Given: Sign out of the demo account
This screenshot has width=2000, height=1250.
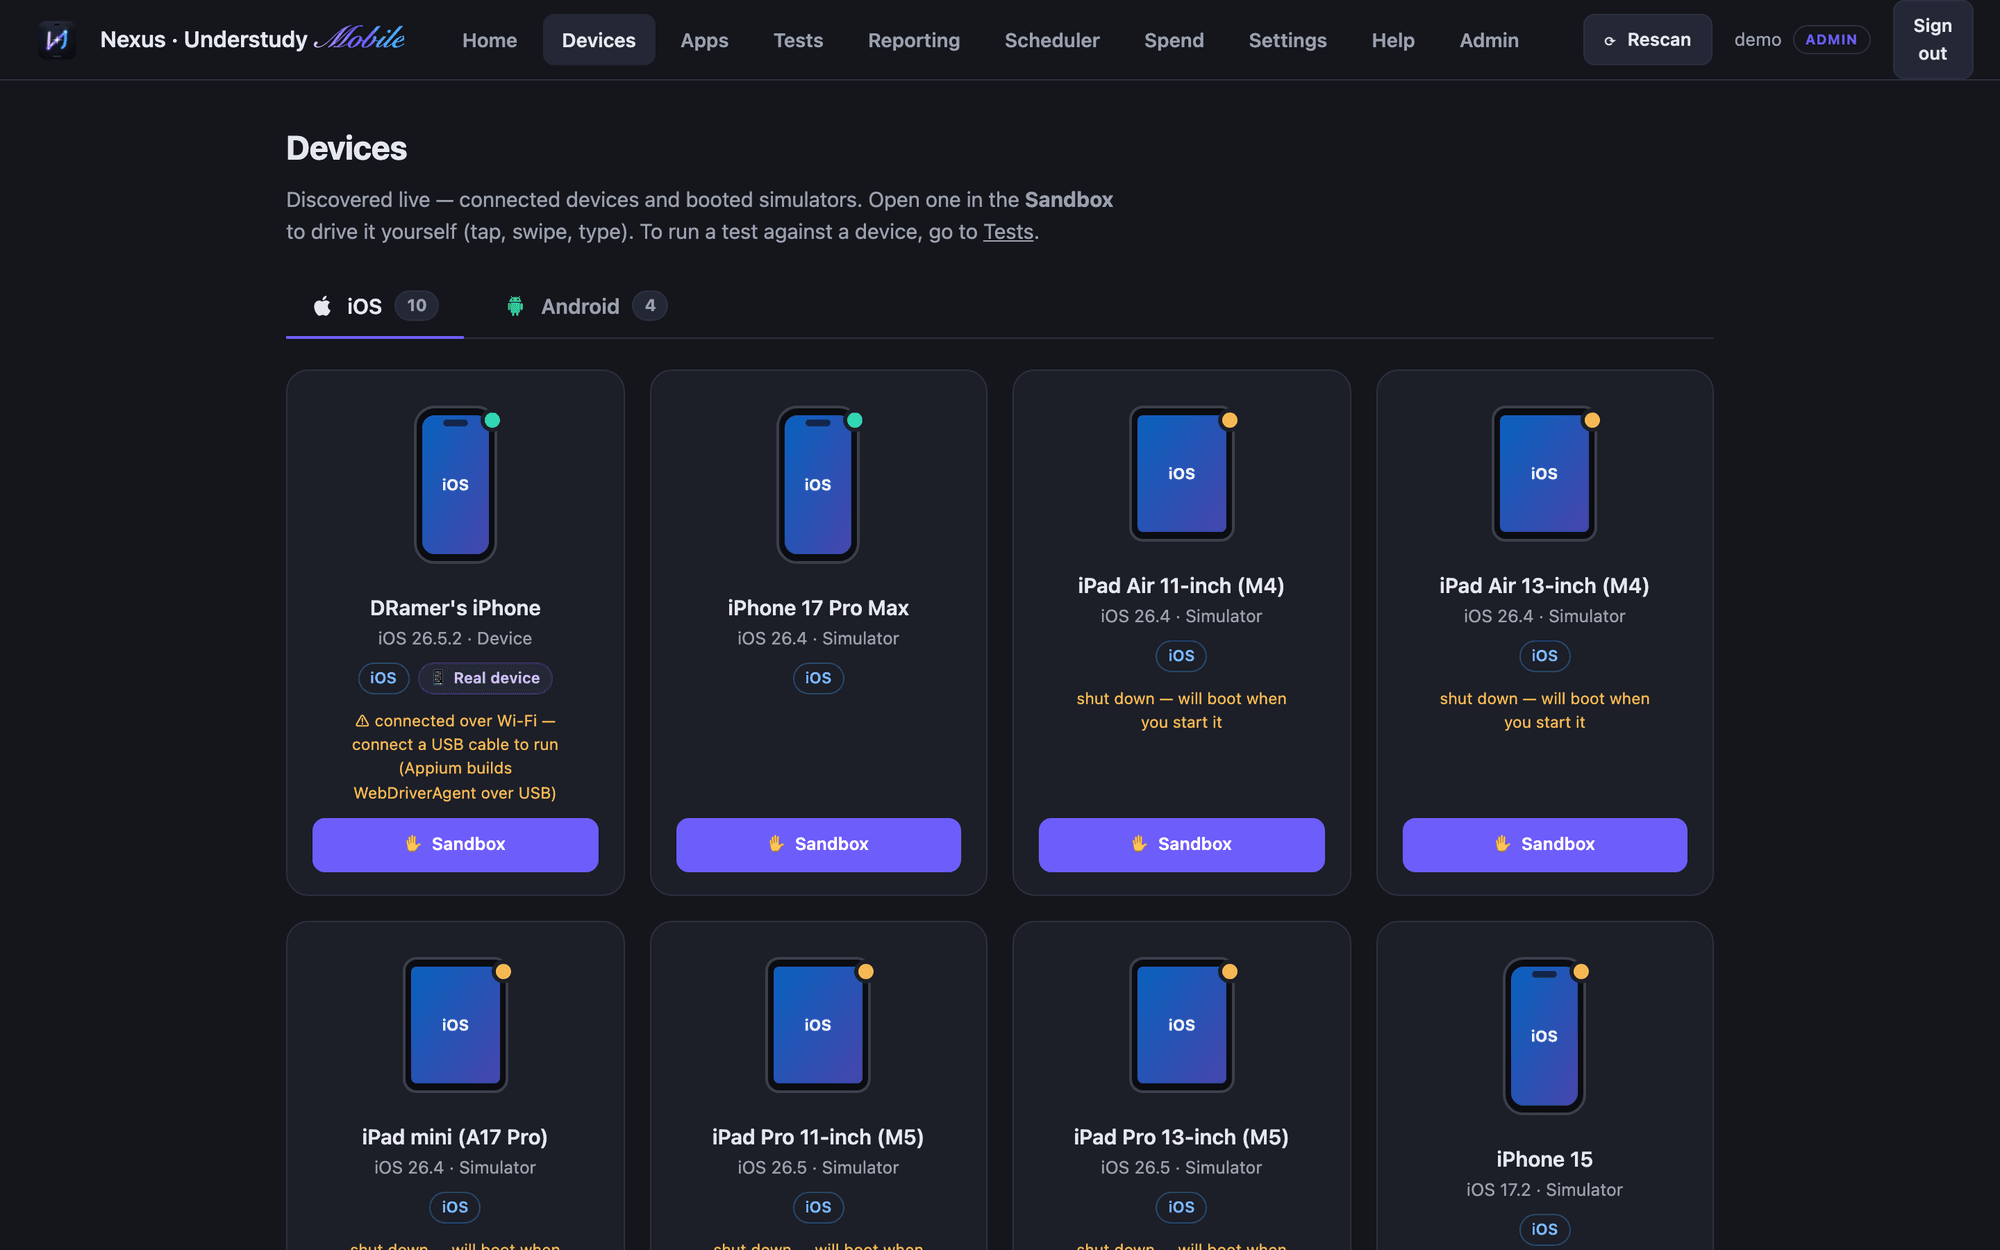Looking at the screenshot, I should pyautogui.click(x=1932, y=40).
